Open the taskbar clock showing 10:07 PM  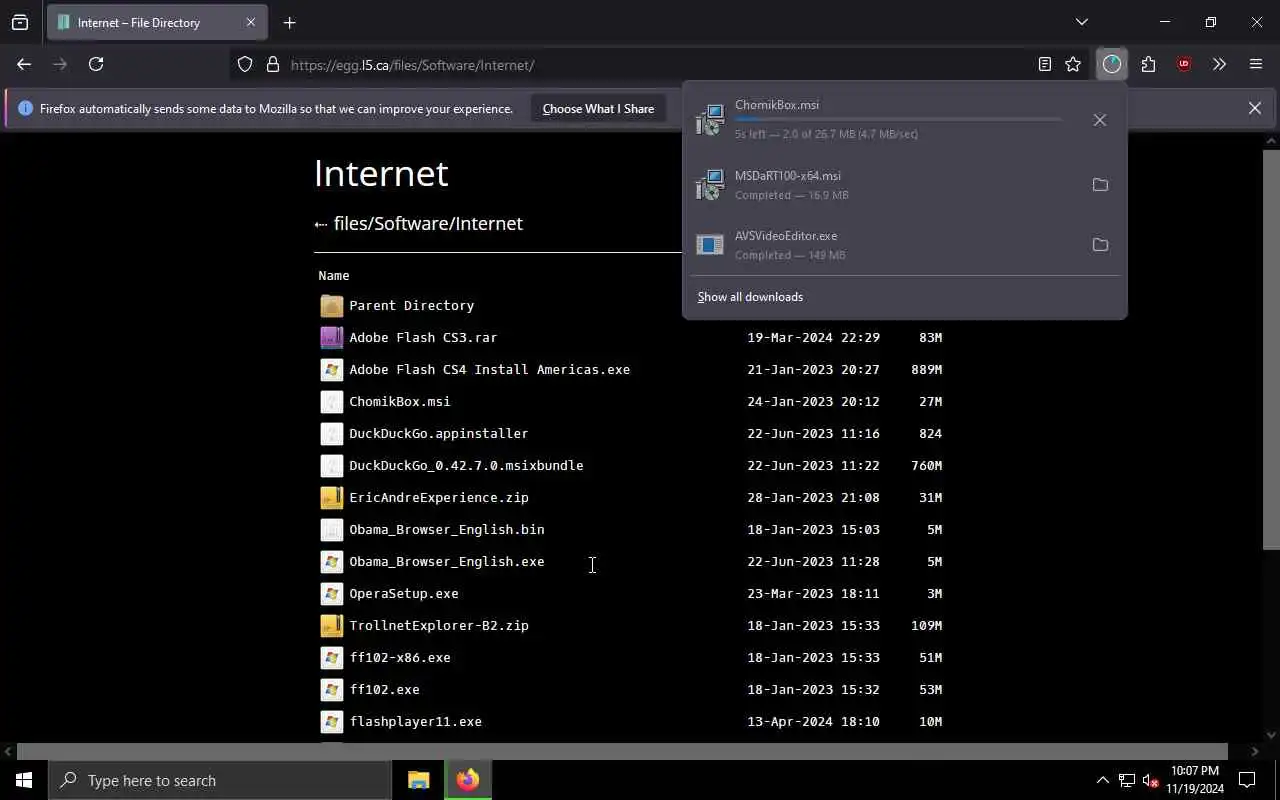(1194, 780)
